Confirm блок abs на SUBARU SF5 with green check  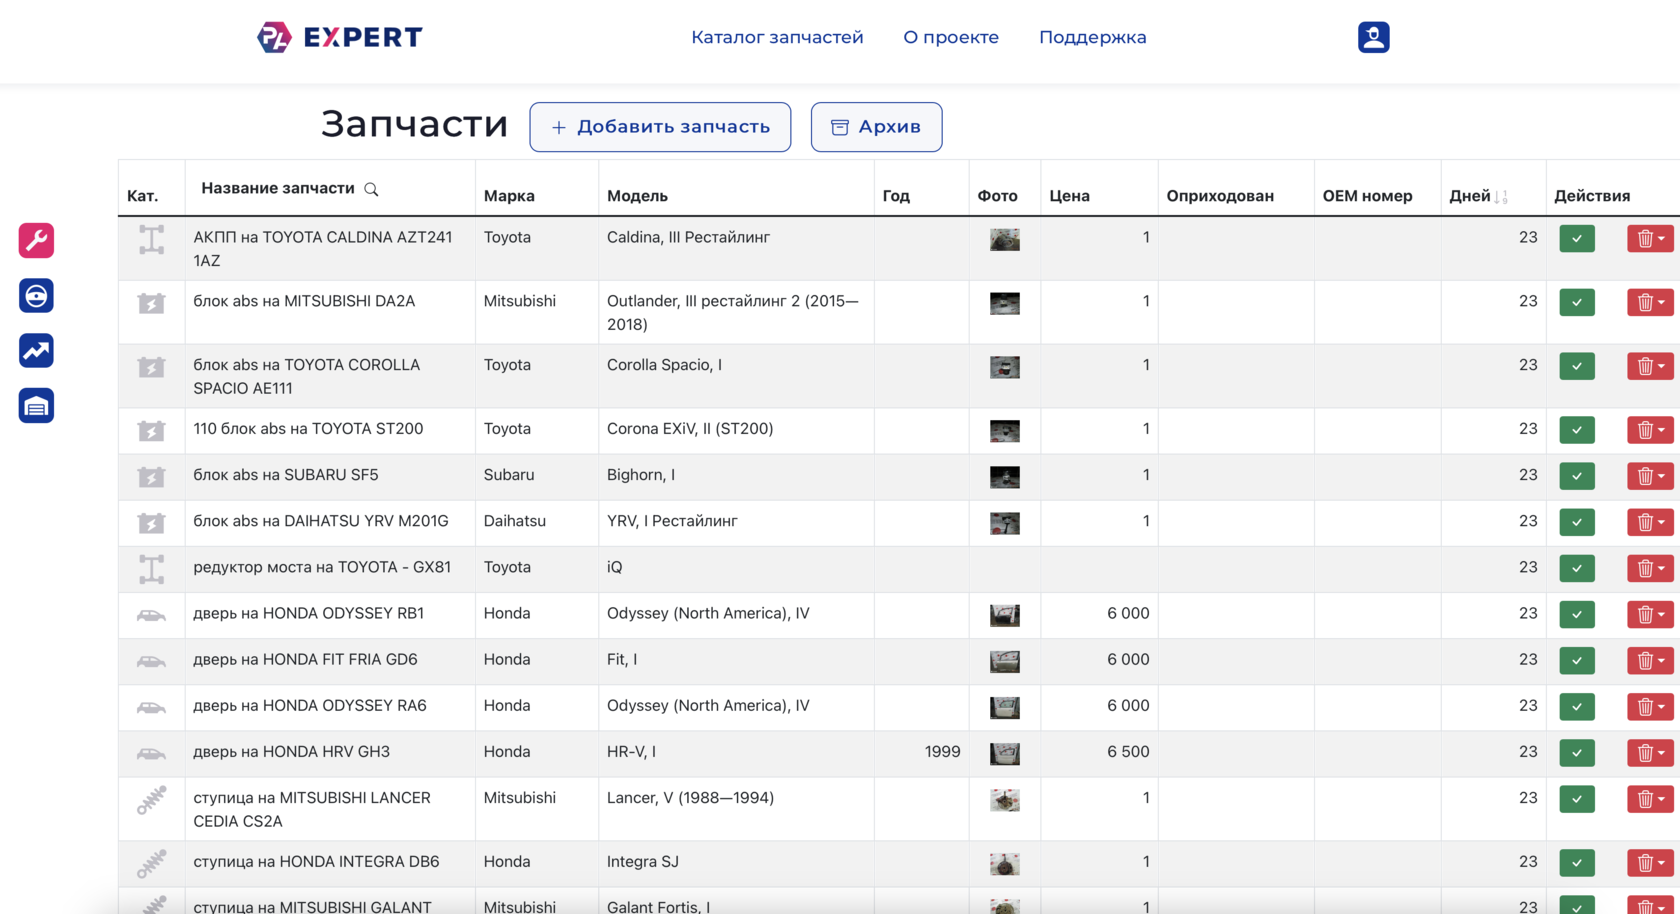(1577, 476)
